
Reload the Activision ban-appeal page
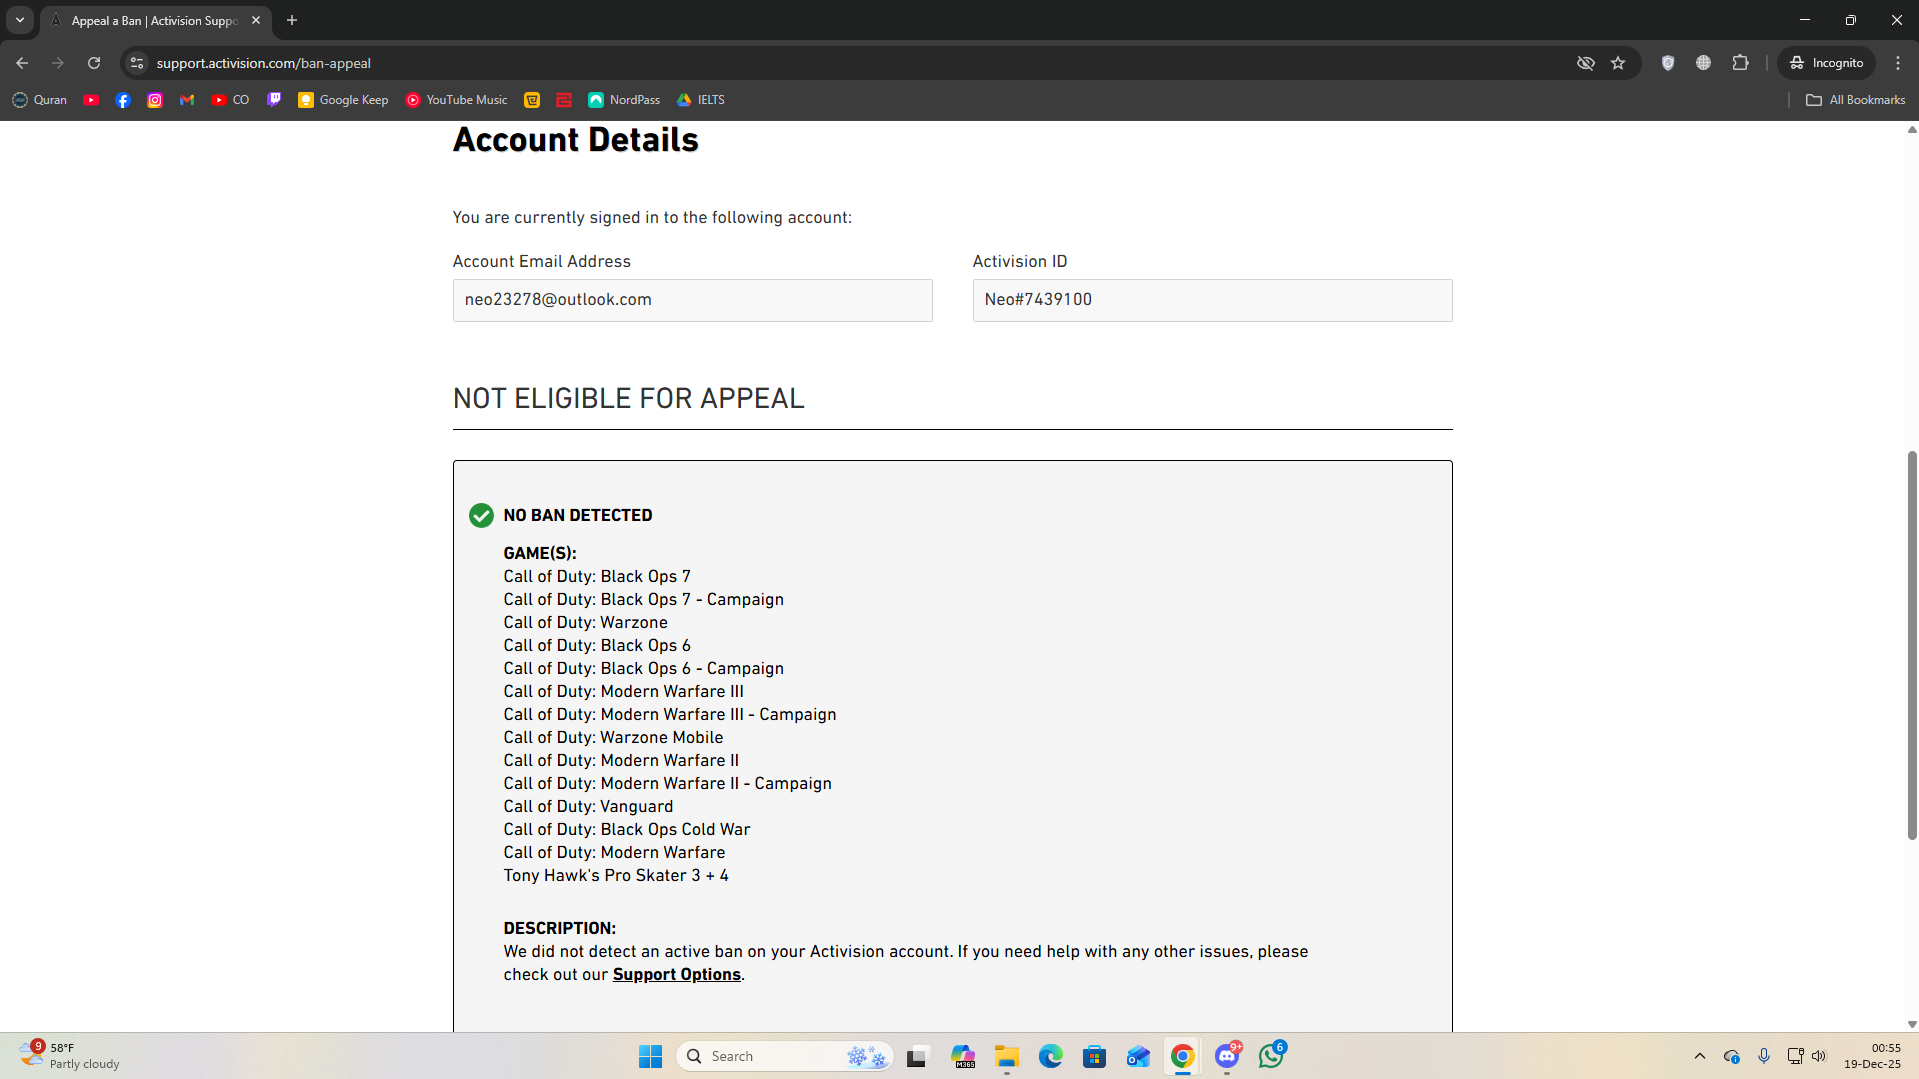[94, 63]
